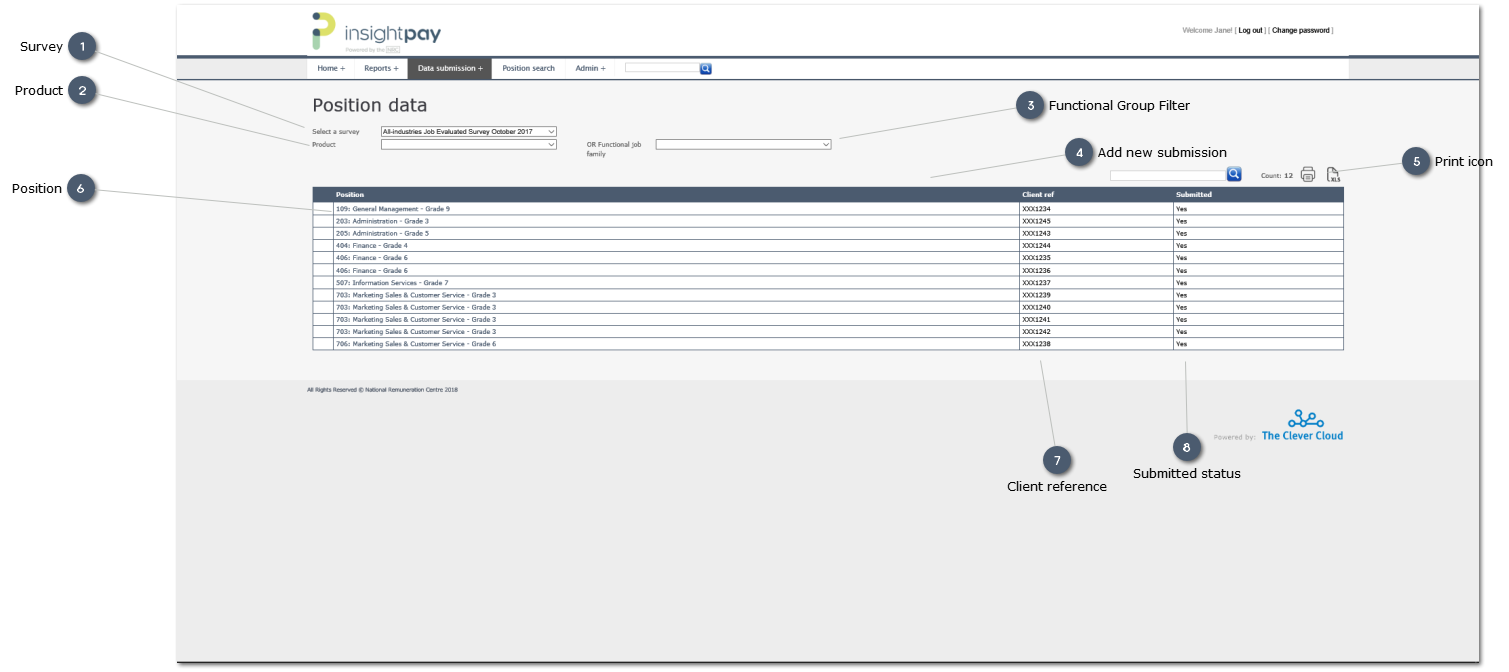Export the table via XLS icon
The width and height of the screenshot is (1509, 672).
point(1333,175)
